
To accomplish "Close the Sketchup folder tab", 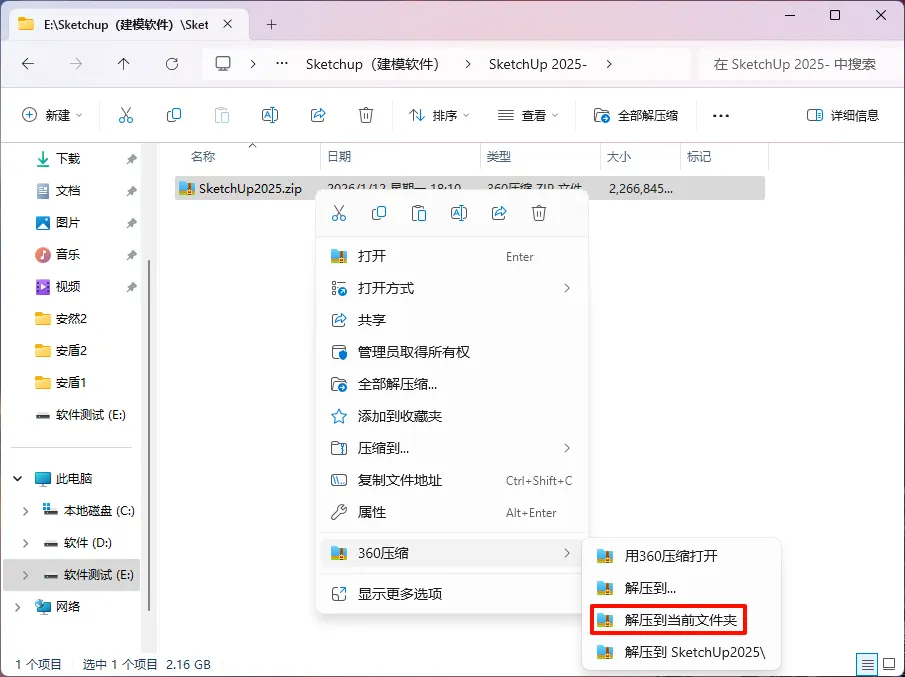I will (x=228, y=24).
